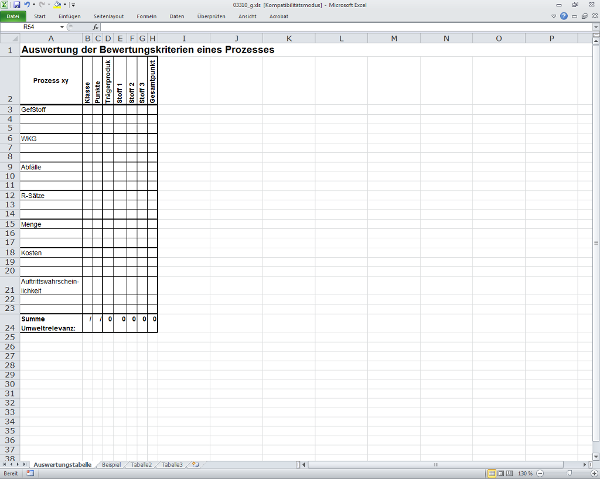
Task: Open Customize Quick Access Toolbar dropdown
Action: (73, 5)
